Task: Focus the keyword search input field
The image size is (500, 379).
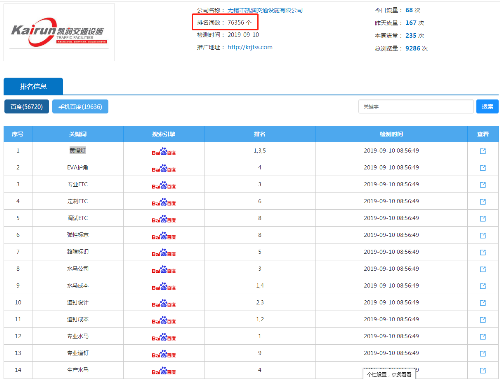Action: click(416, 107)
